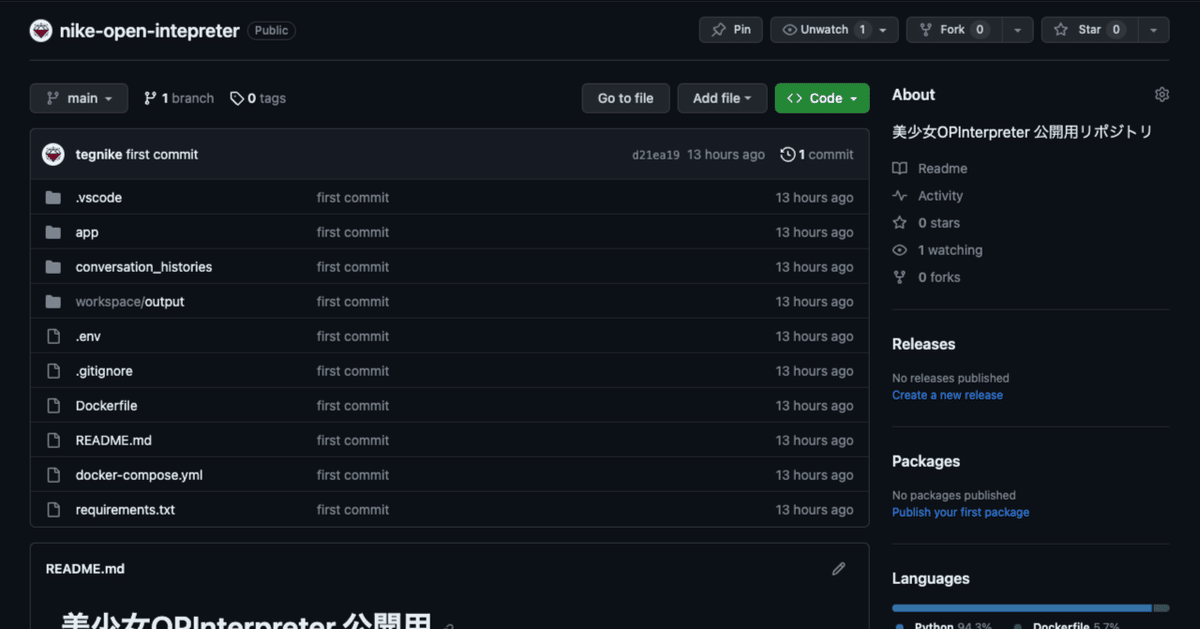Click the conversation_histories folder icon
This screenshot has height=629, width=1200.
coord(53,267)
